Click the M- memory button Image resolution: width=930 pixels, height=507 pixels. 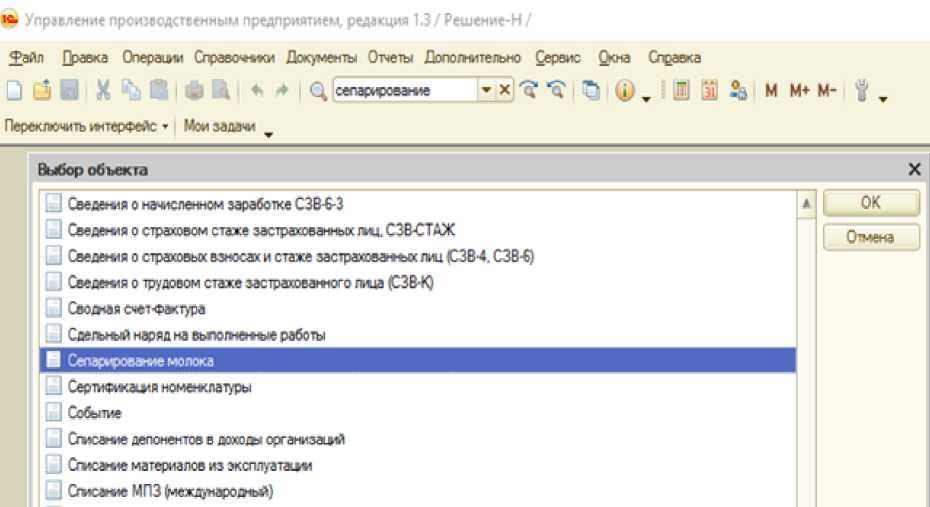pos(827,91)
